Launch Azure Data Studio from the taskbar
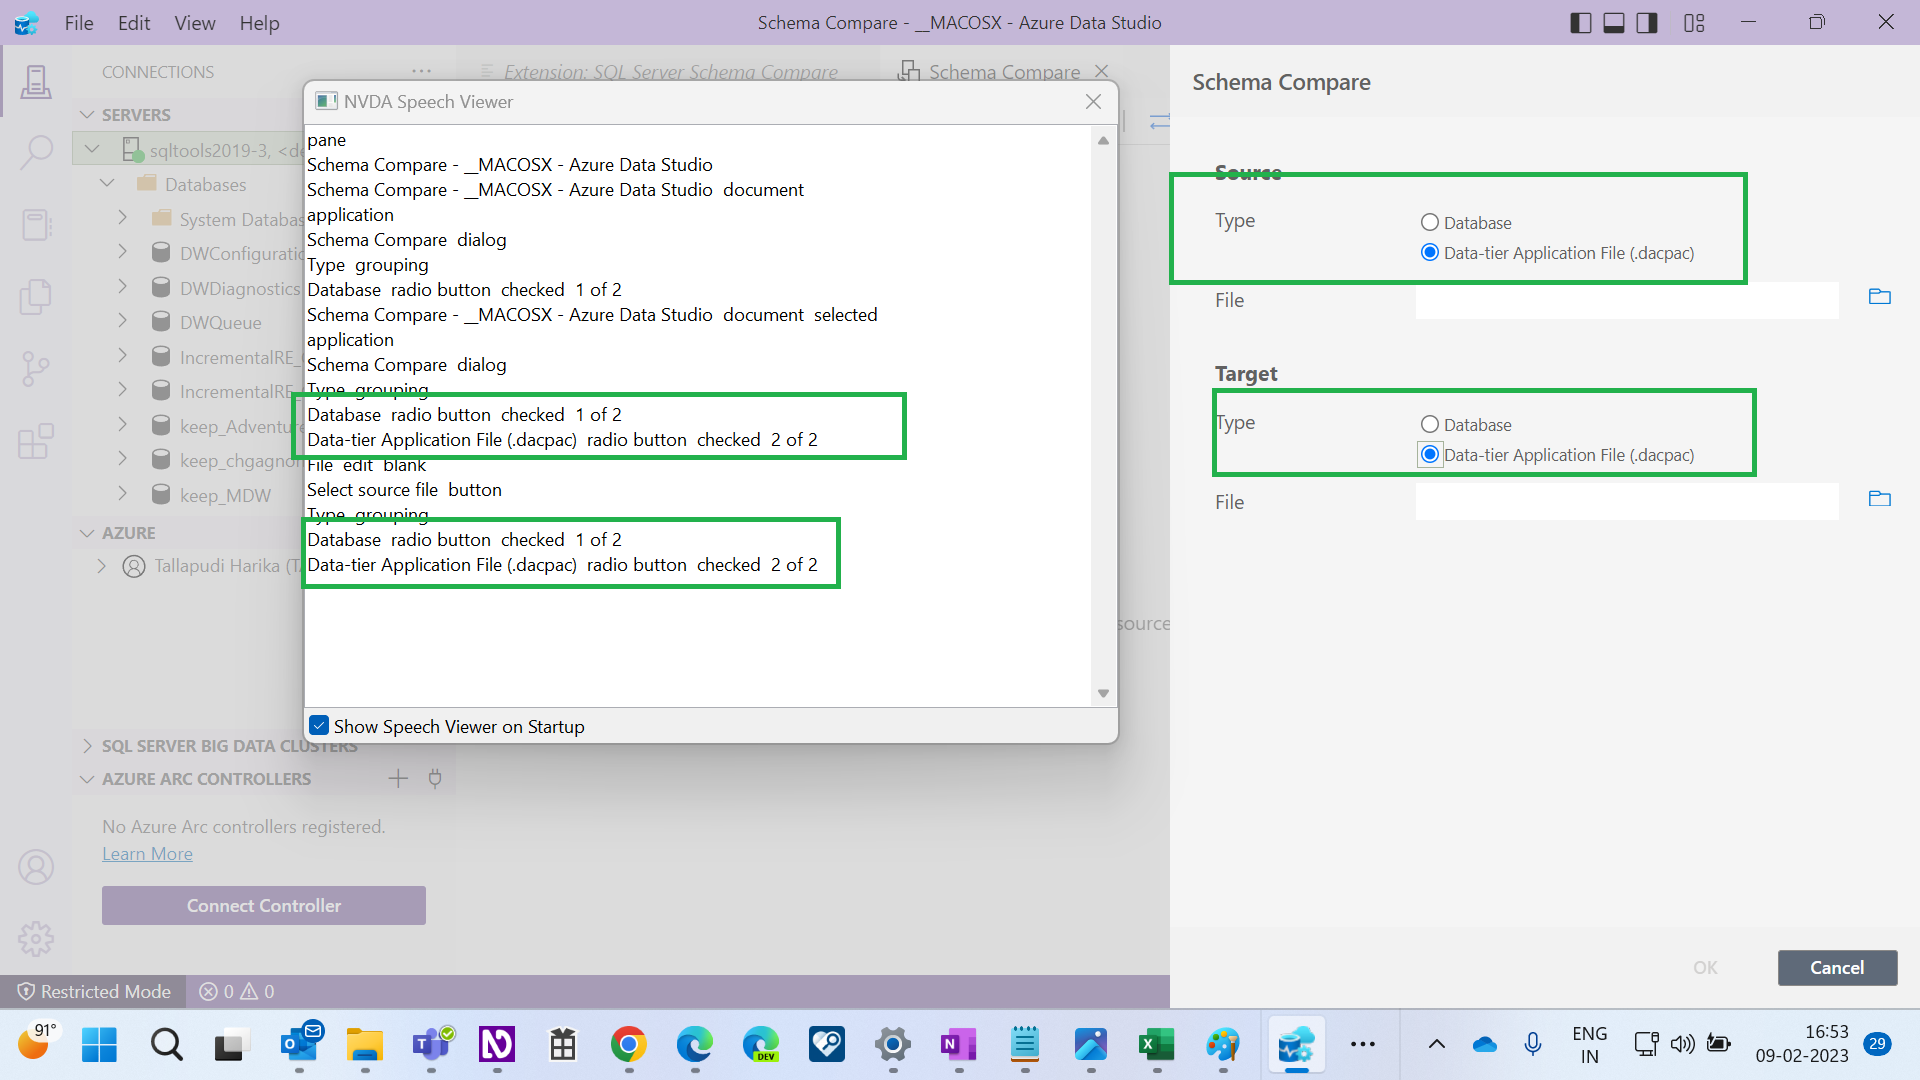Image resolution: width=1920 pixels, height=1080 pixels. pyautogui.click(x=1295, y=1045)
